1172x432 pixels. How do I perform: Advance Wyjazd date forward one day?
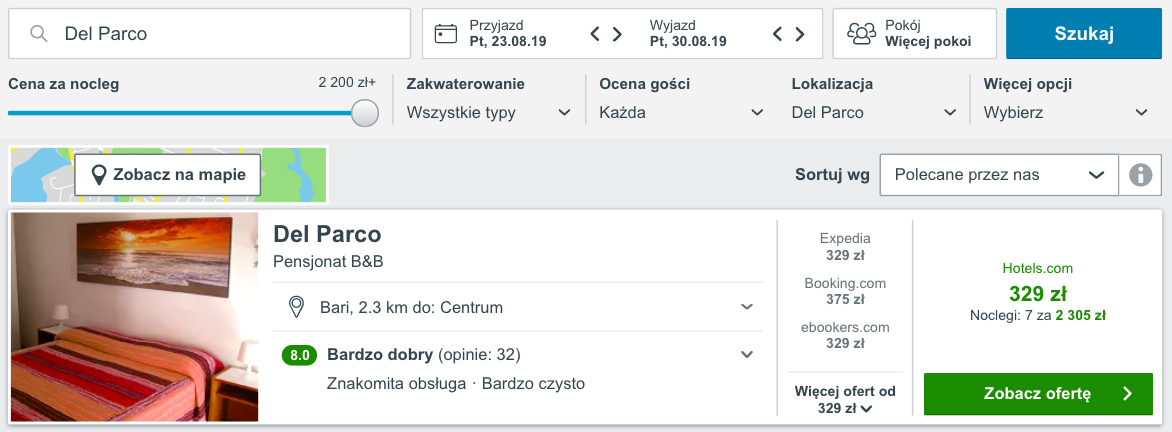pyautogui.click(x=800, y=34)
